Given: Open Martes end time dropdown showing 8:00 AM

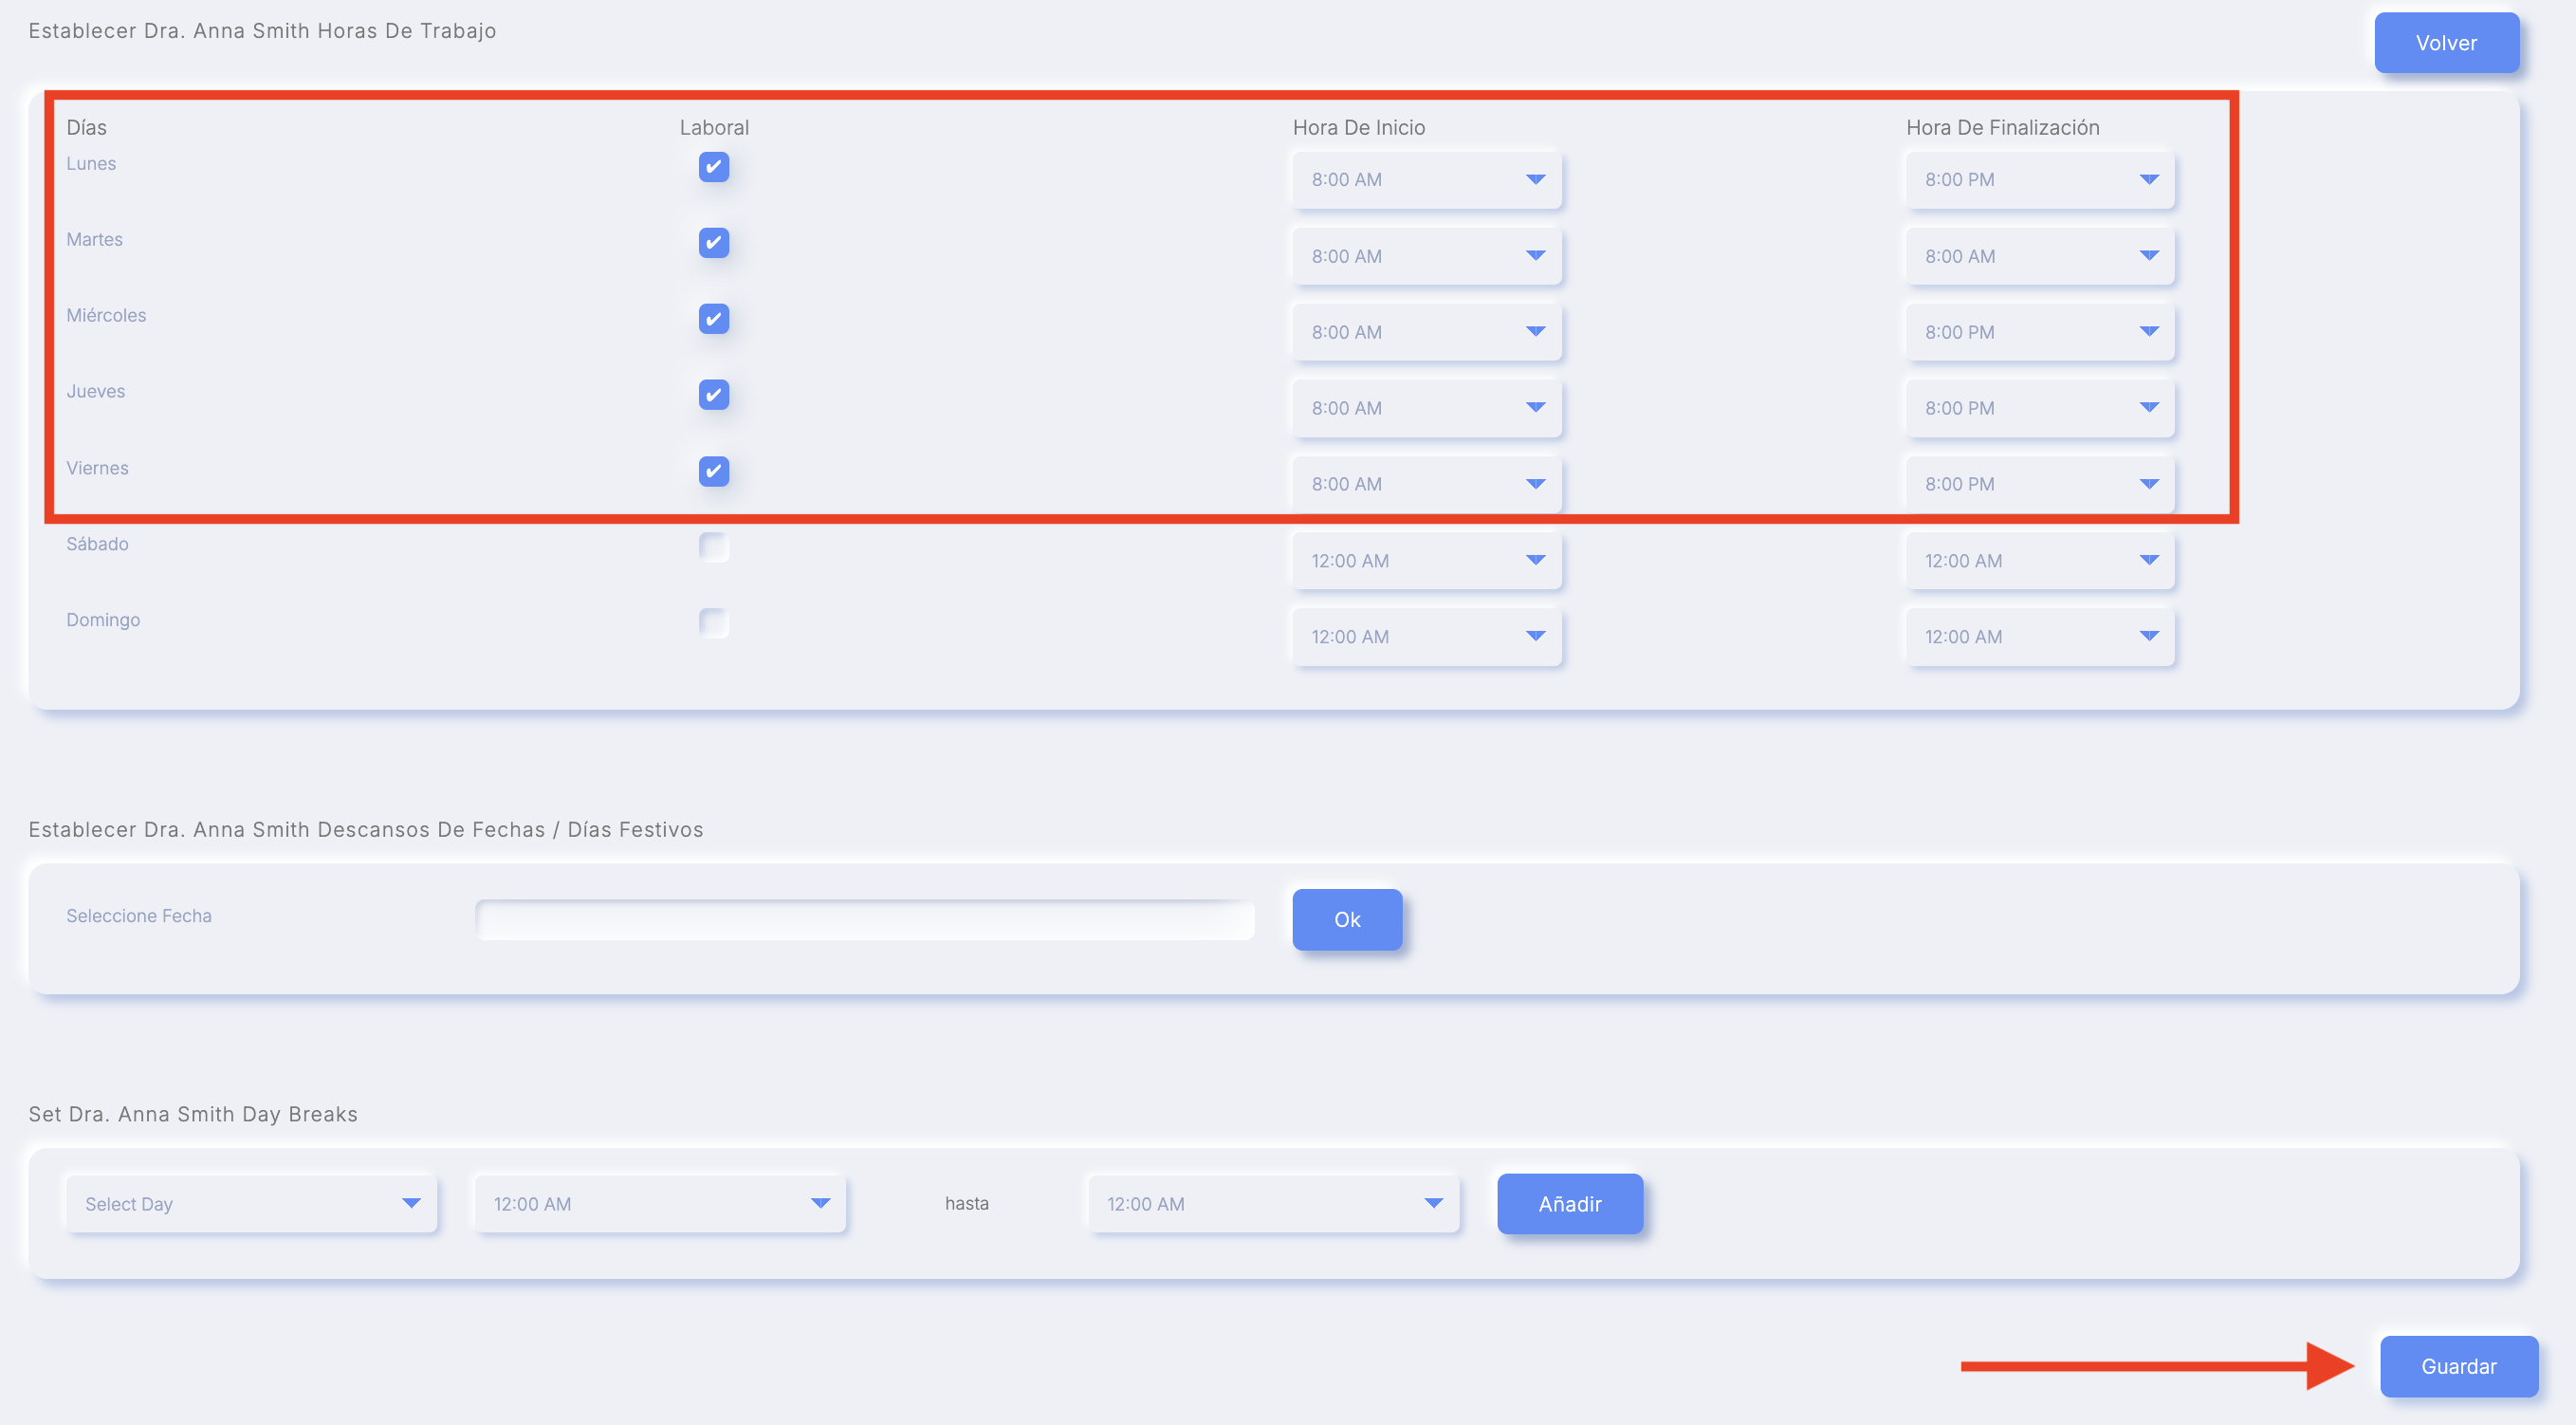Looking at the screenshot, I should pos(2040,256).
